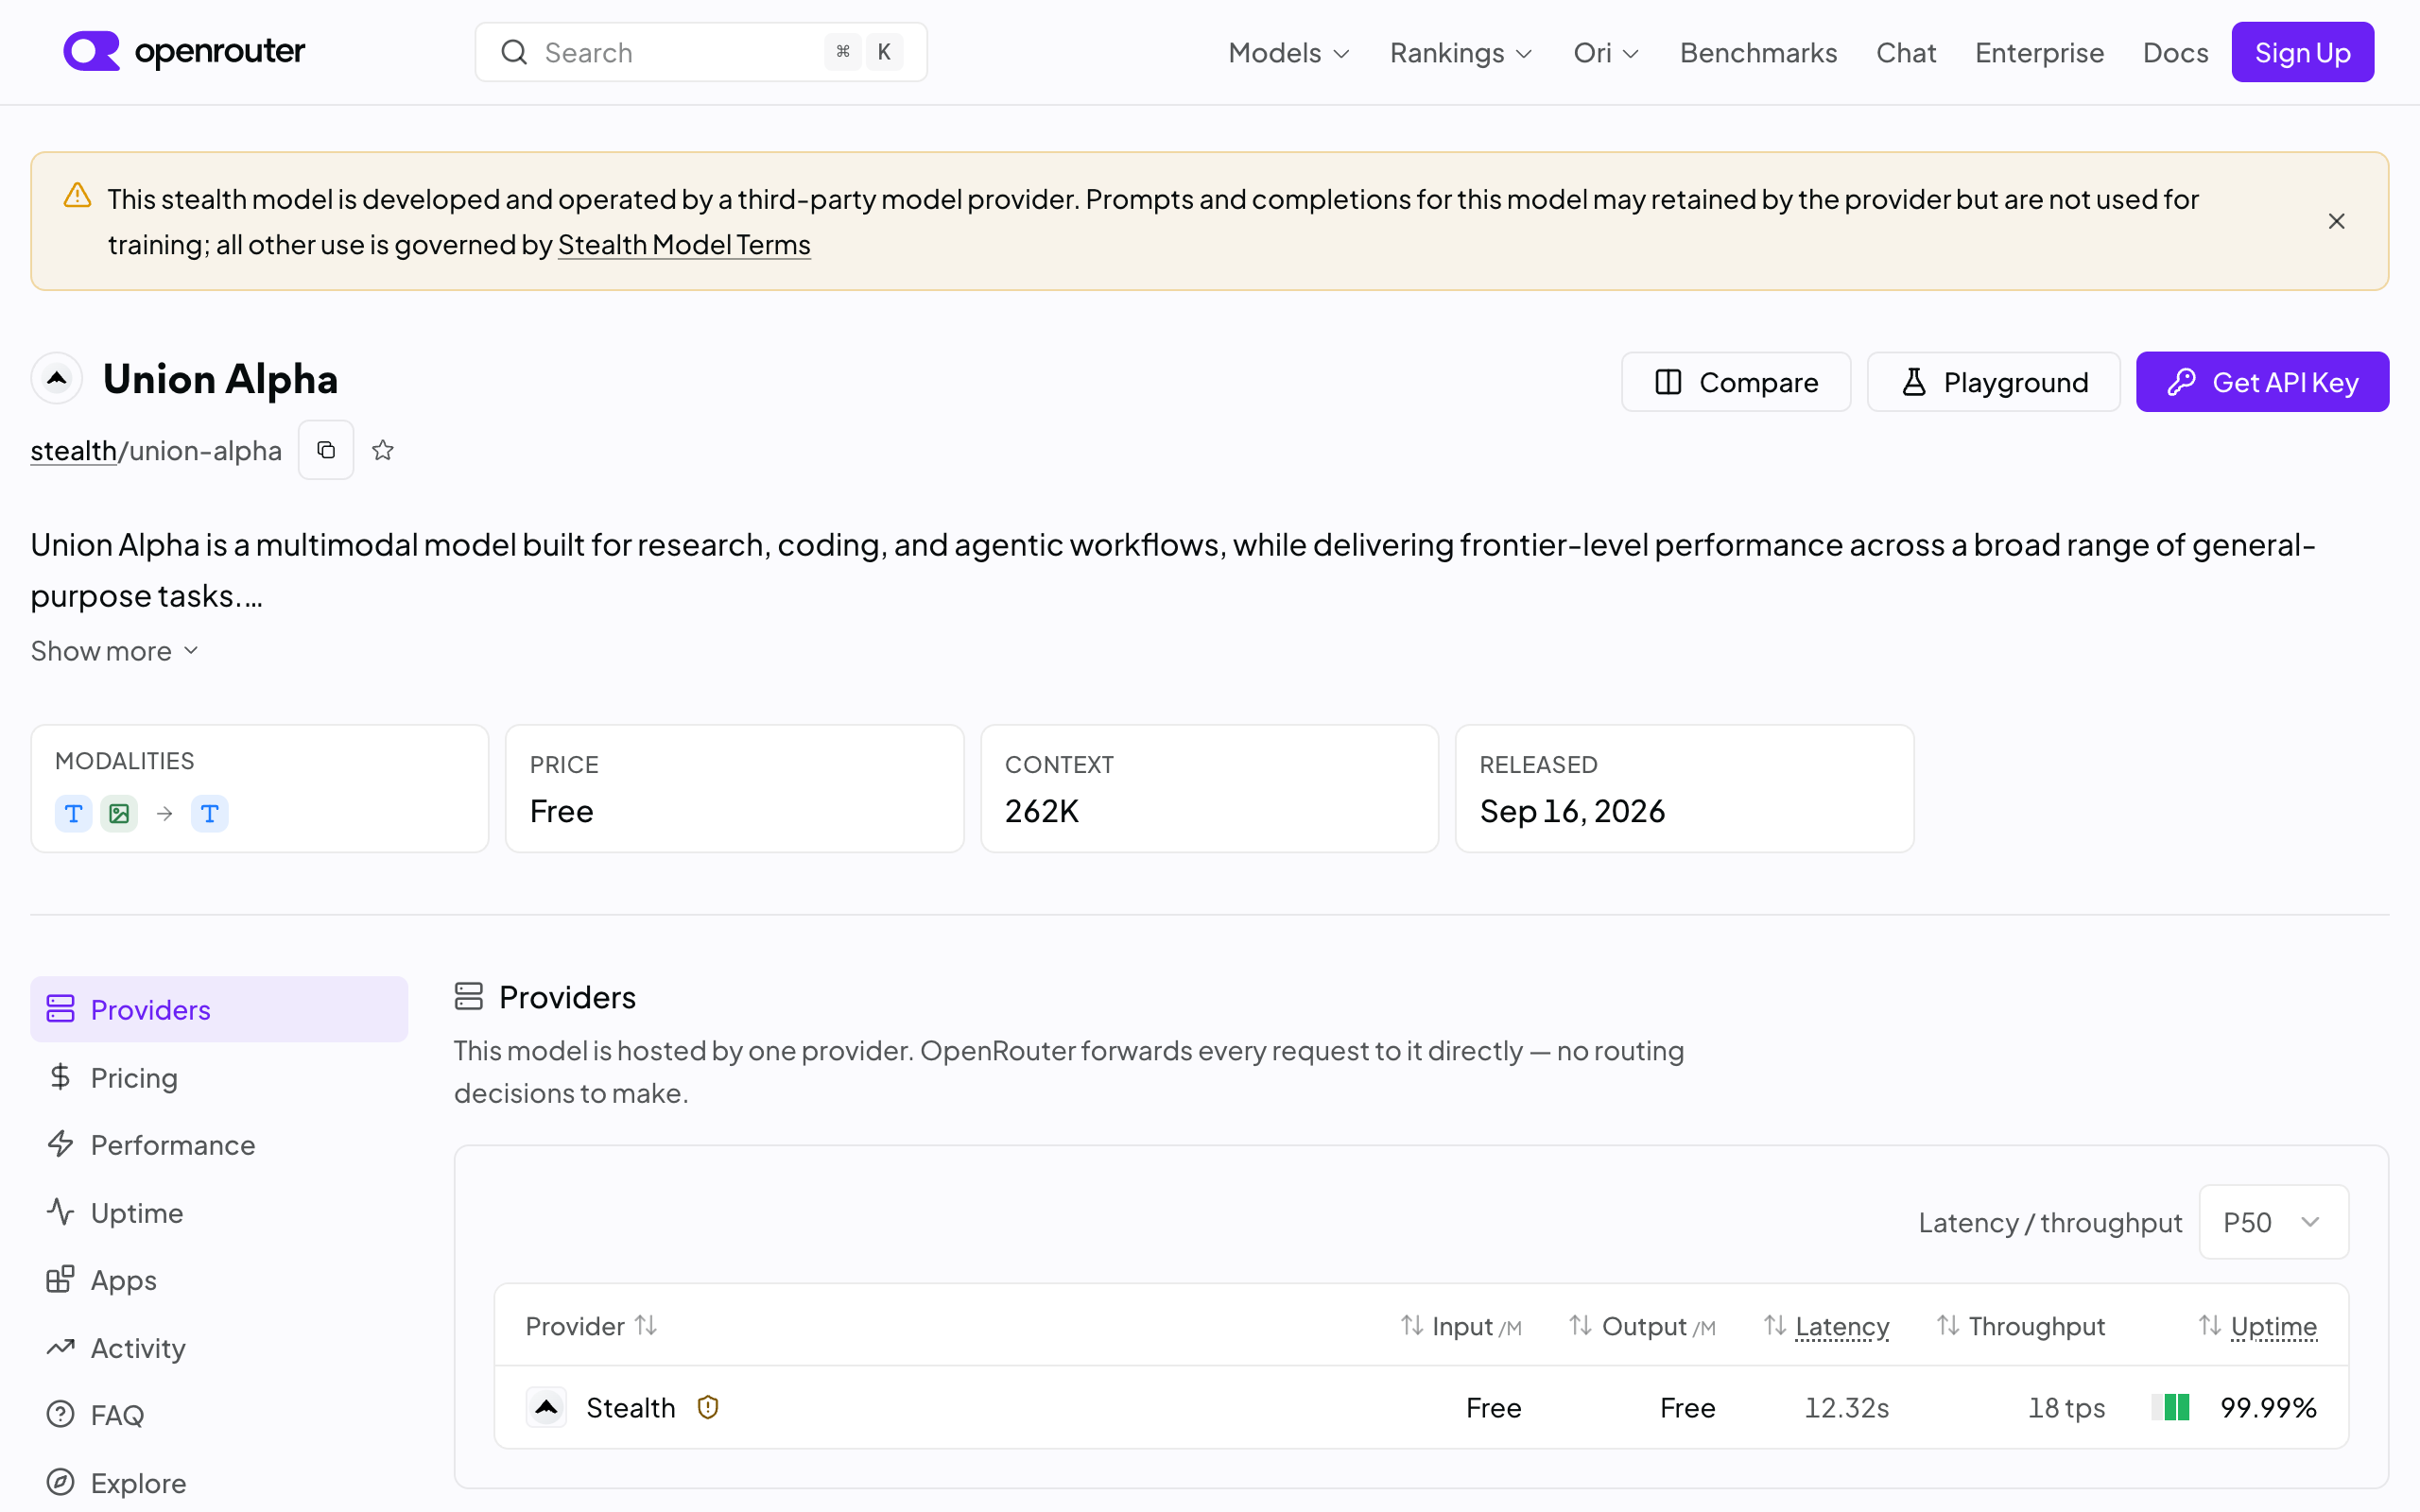Click the search magnifier icon
2420x1512 pixels.
click(514, 52)
